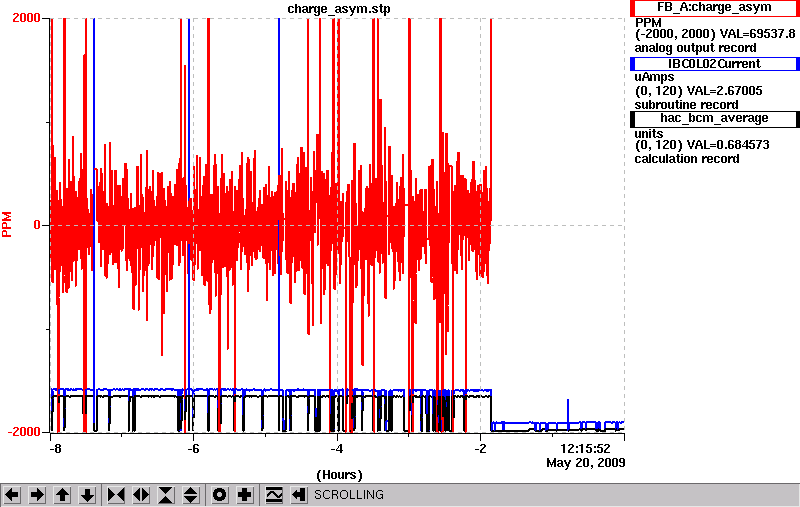Click the -4 hours x-axis tick
This screenshot has width=800, height=507.
click(x=337, y=449)
